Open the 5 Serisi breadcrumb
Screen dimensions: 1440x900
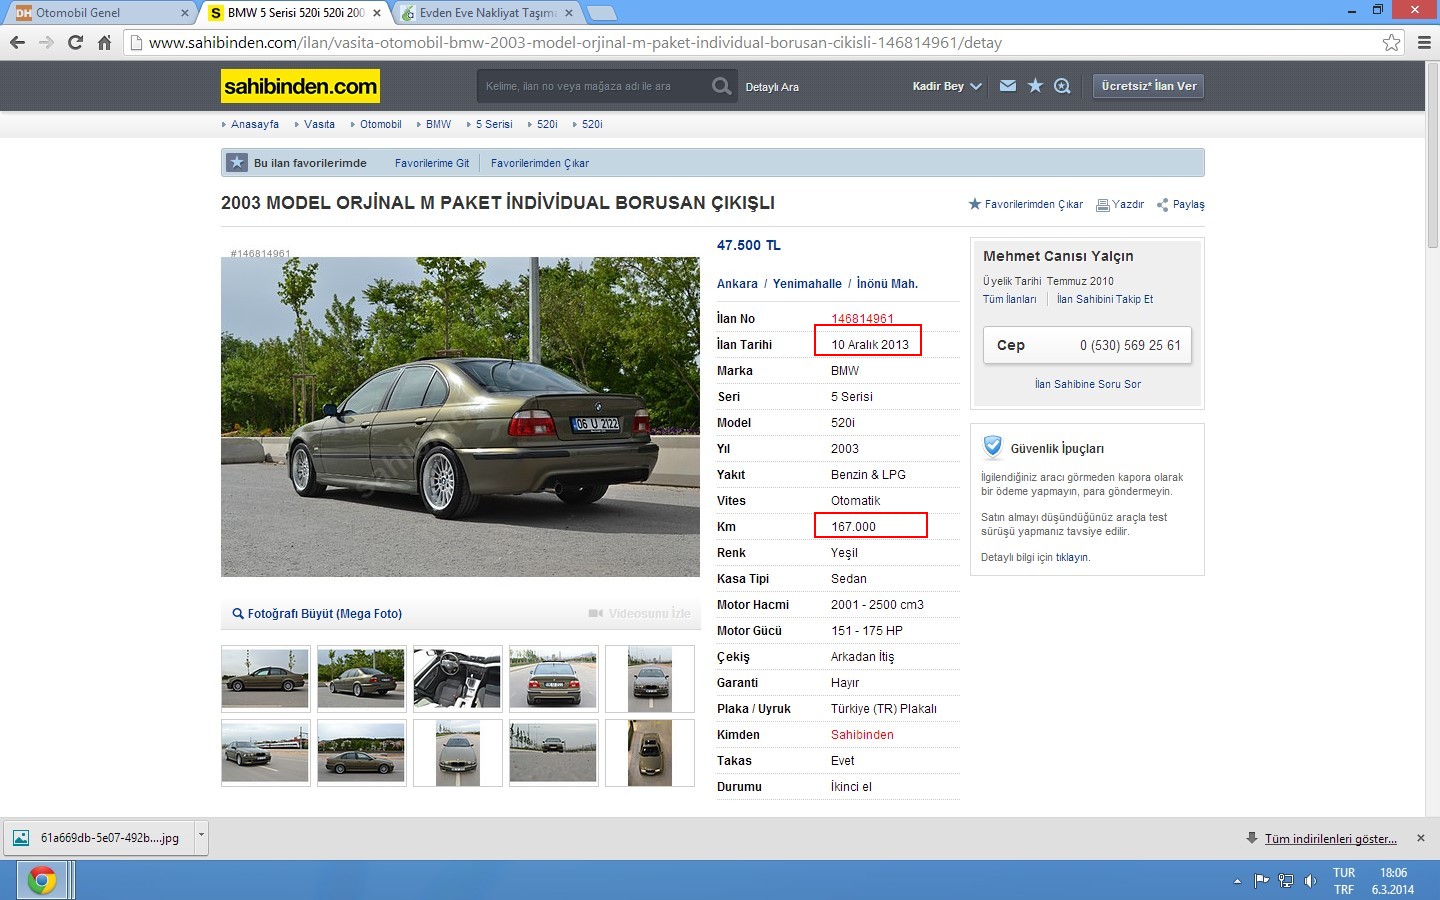[494, 124]
